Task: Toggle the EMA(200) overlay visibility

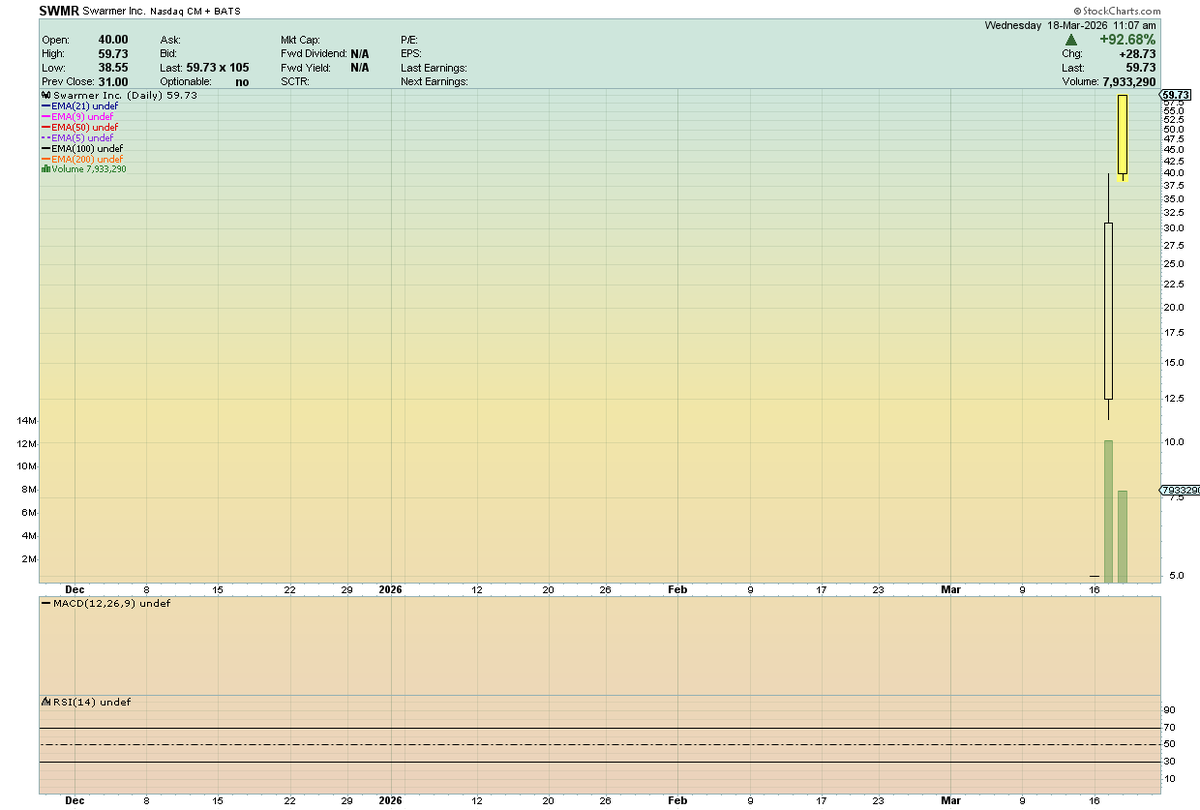Action: coord(46,159)
